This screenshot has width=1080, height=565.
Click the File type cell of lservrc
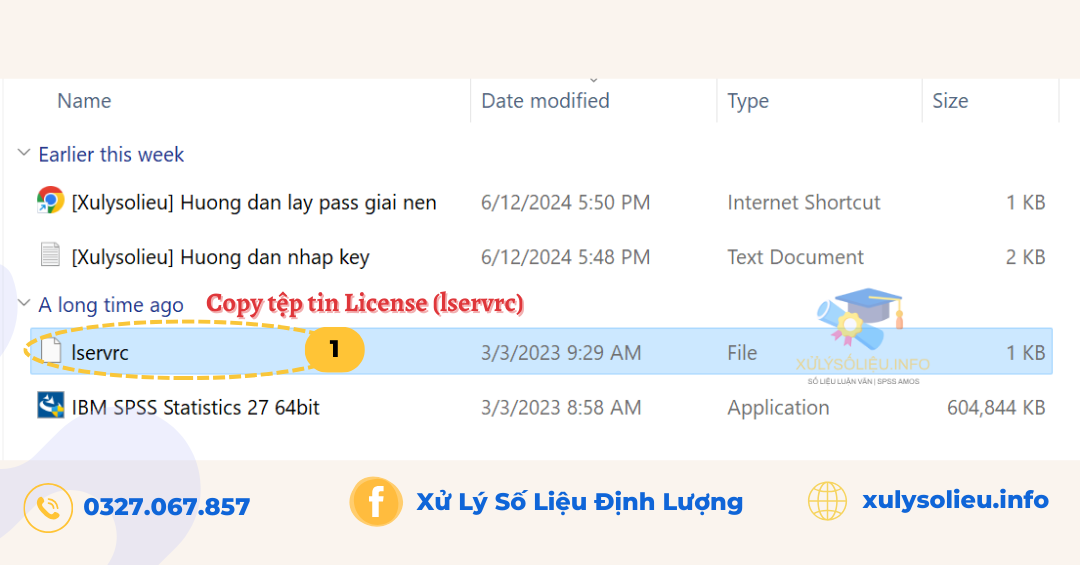click(x=742, y=353)
